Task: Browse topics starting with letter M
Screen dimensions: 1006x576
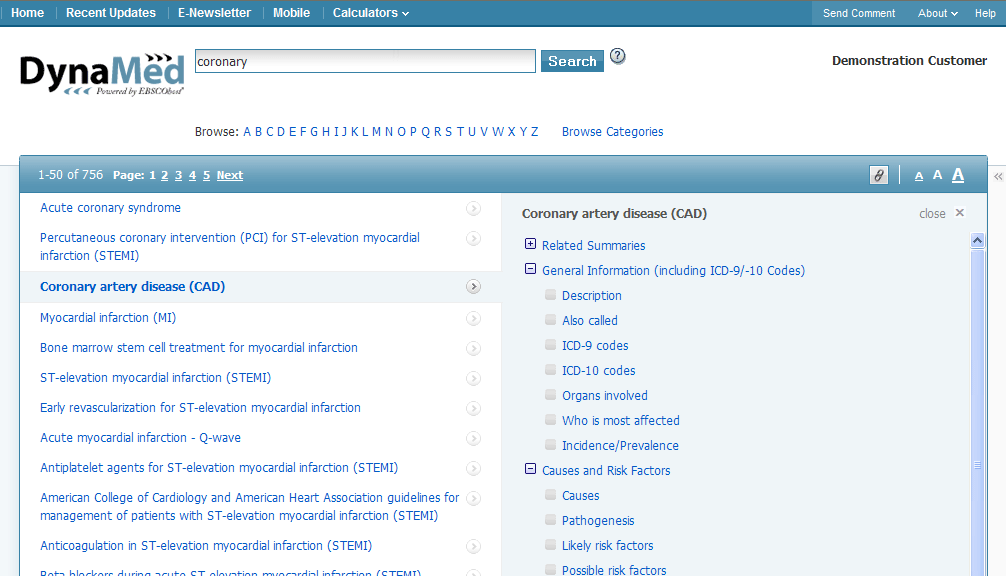Action: coord(376,131)
